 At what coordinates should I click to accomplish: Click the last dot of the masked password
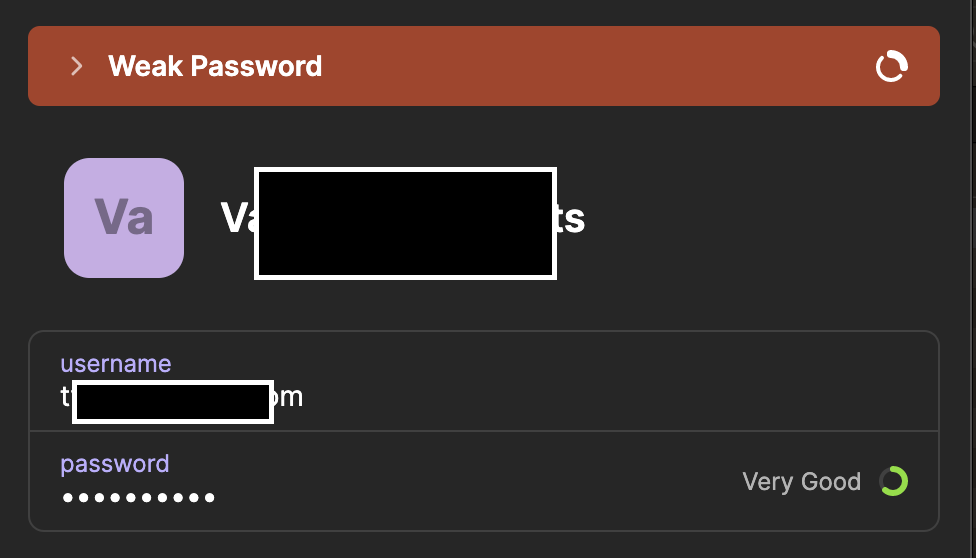[x=210, y=497]
